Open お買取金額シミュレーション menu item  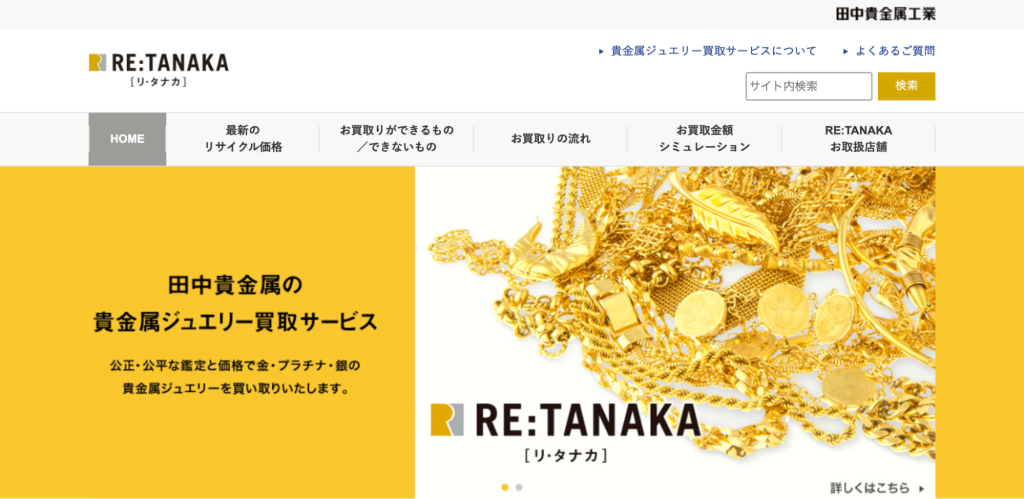click(705, 139)
